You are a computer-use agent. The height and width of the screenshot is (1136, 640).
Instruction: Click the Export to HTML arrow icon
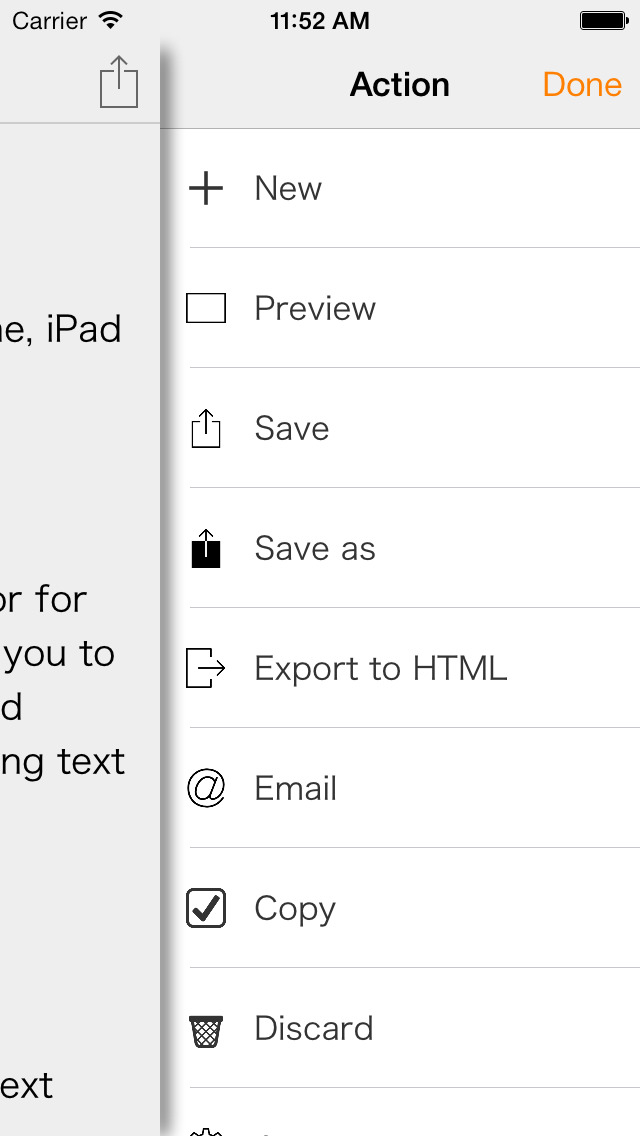click(x=206, y=668)
